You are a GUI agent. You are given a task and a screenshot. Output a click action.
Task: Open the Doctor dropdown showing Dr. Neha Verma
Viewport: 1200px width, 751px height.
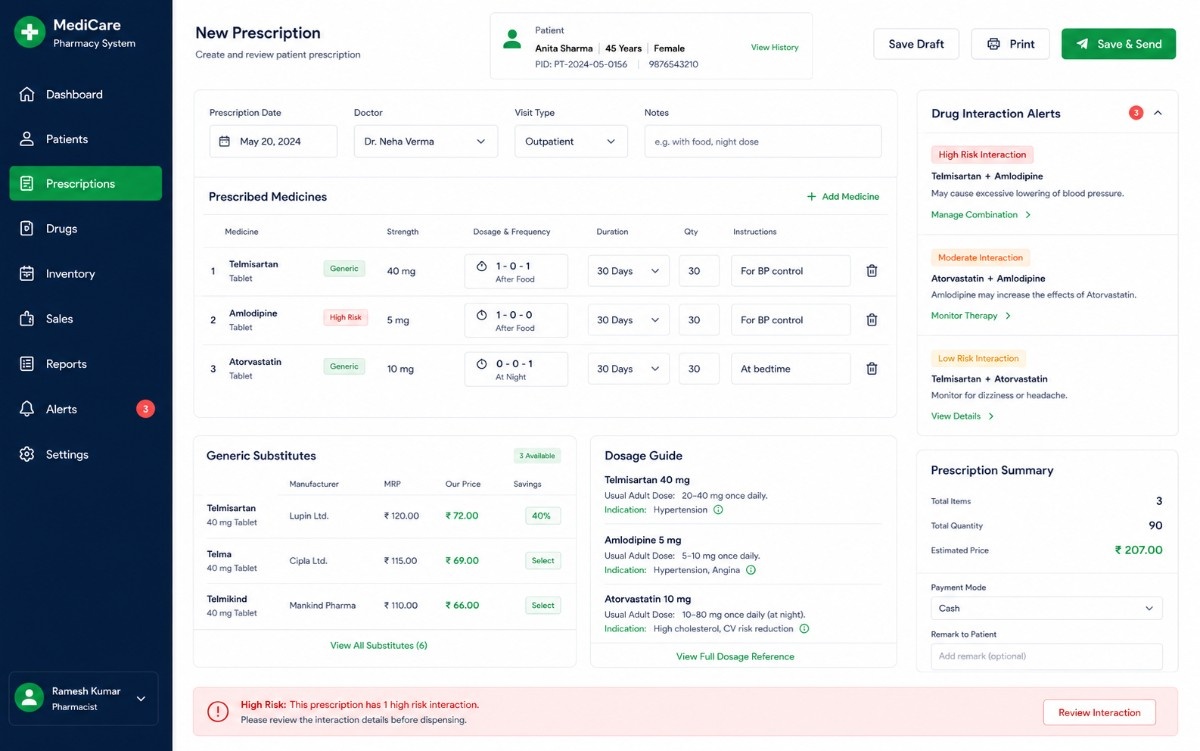click(425, 142)
